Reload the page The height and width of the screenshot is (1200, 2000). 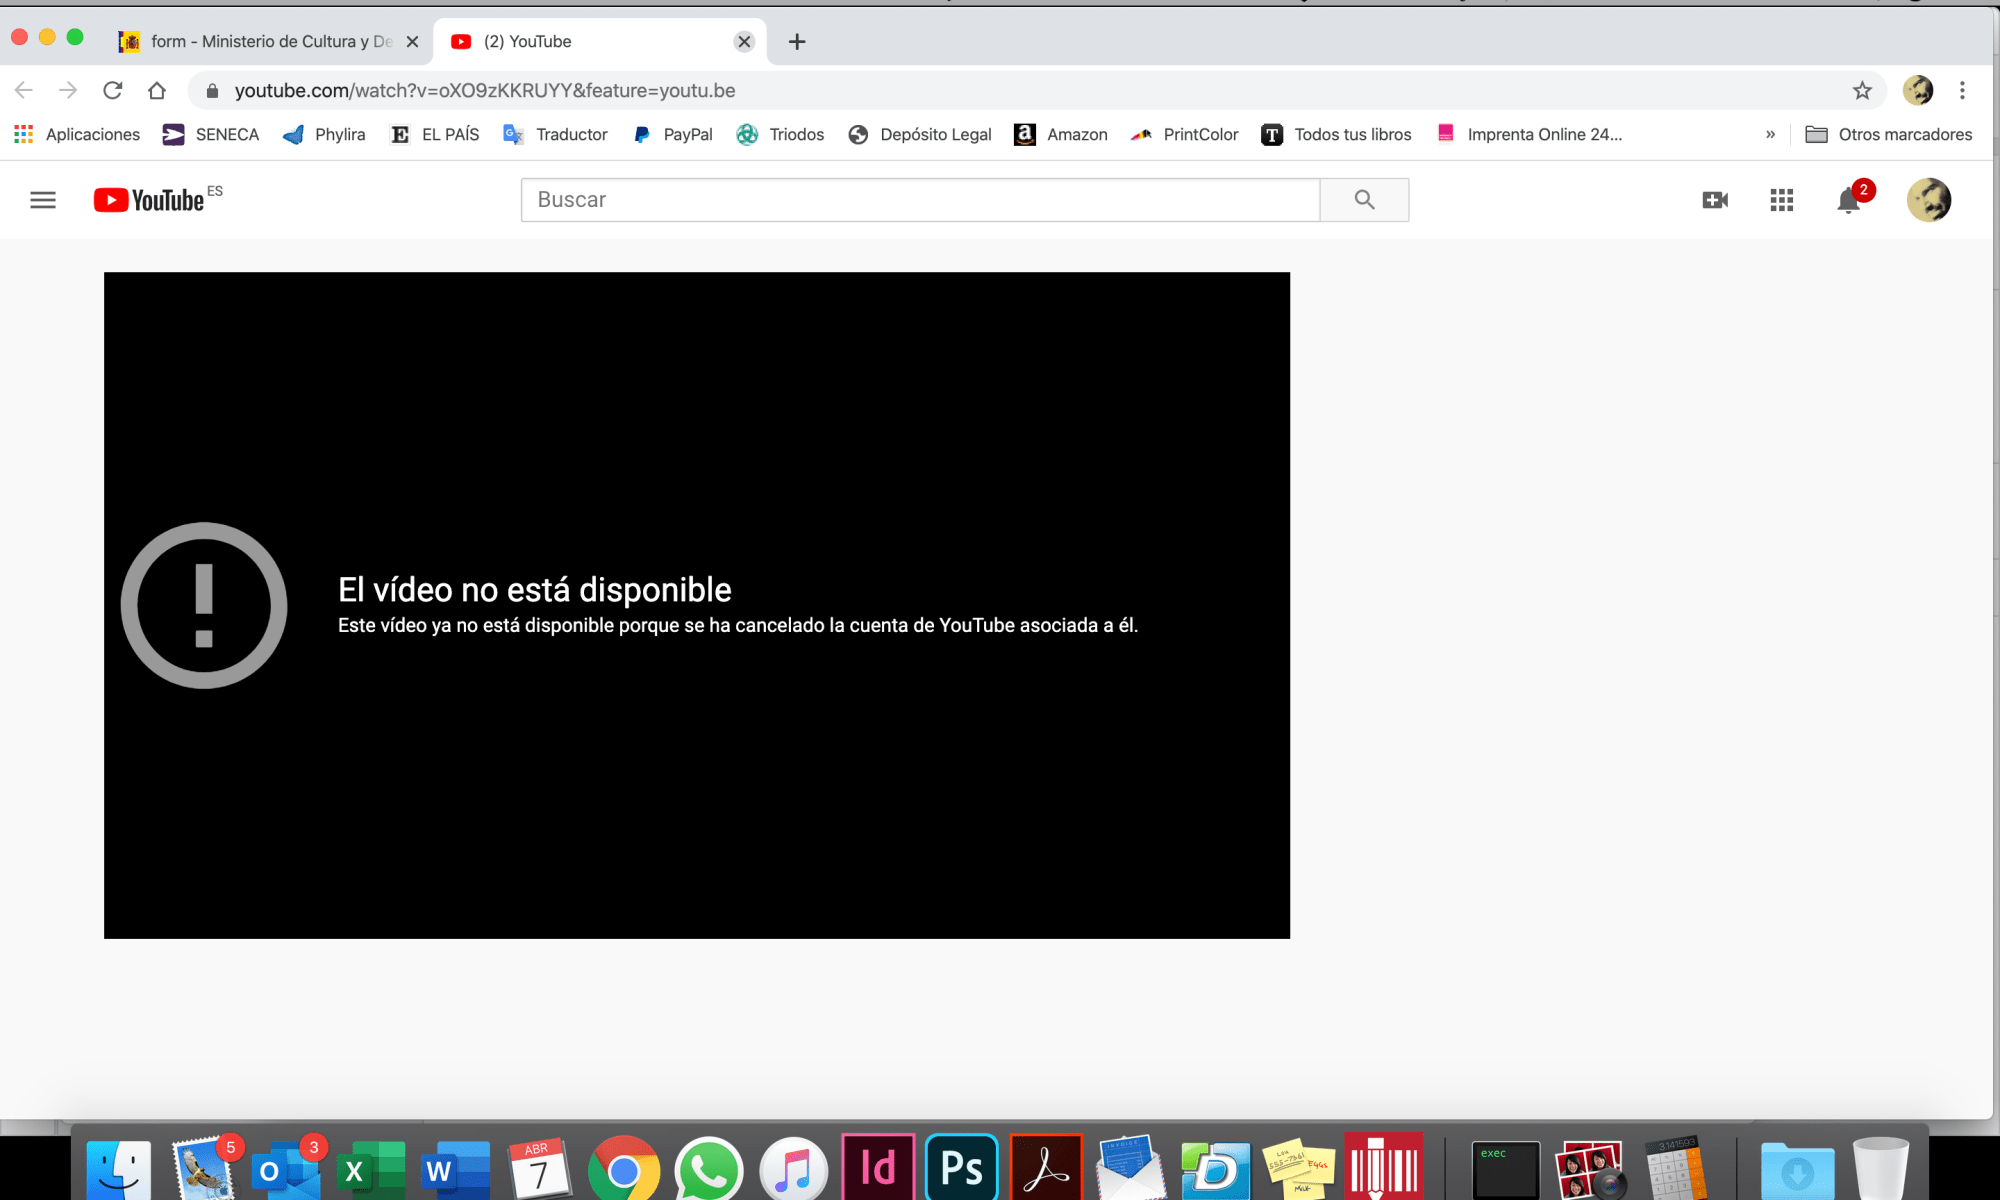point(113,91)
